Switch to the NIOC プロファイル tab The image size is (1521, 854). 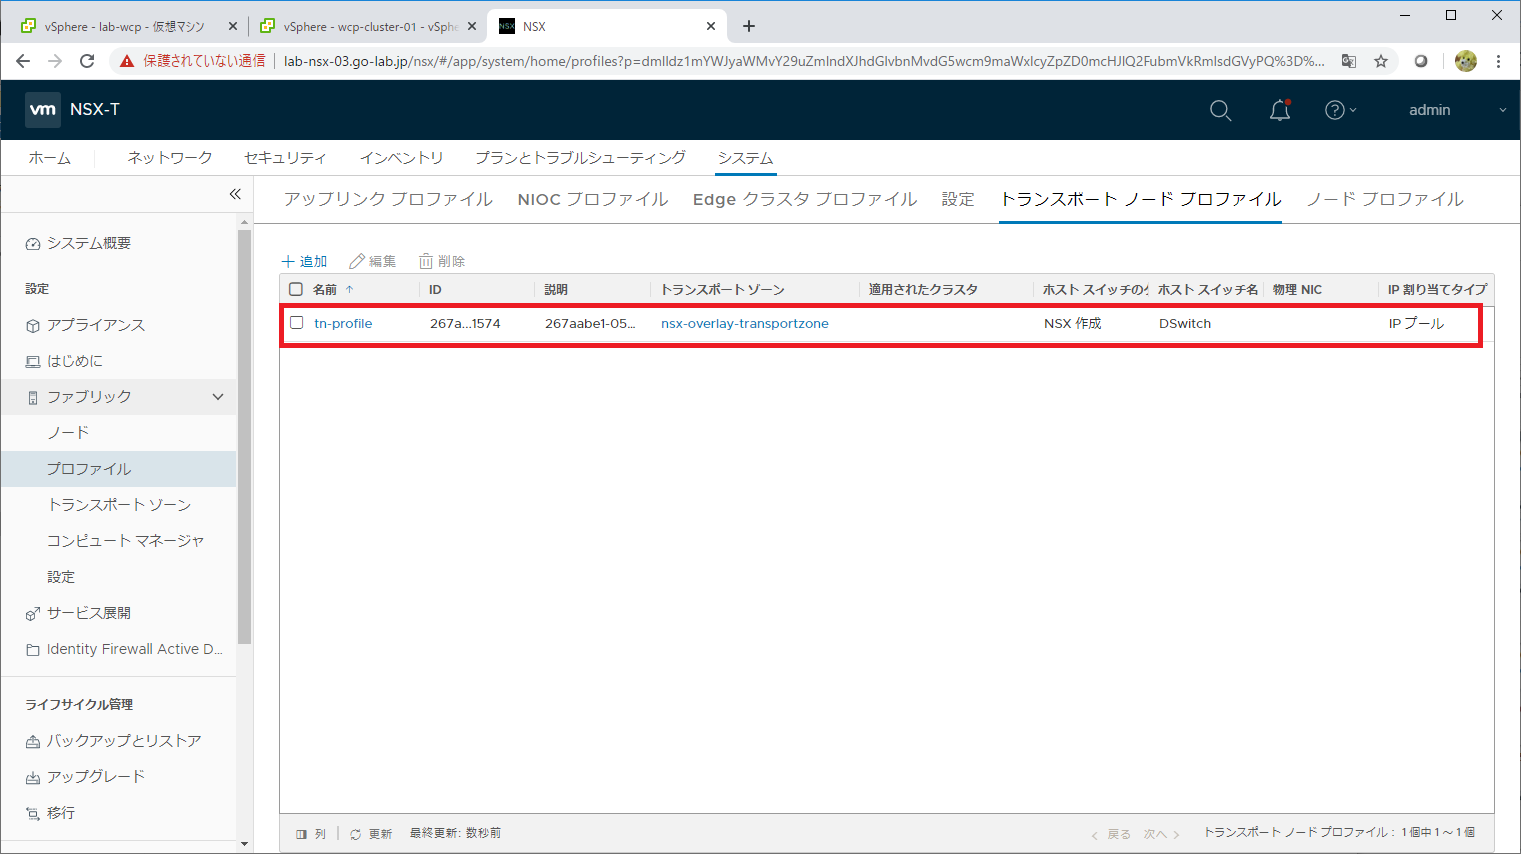pos(593,199)
